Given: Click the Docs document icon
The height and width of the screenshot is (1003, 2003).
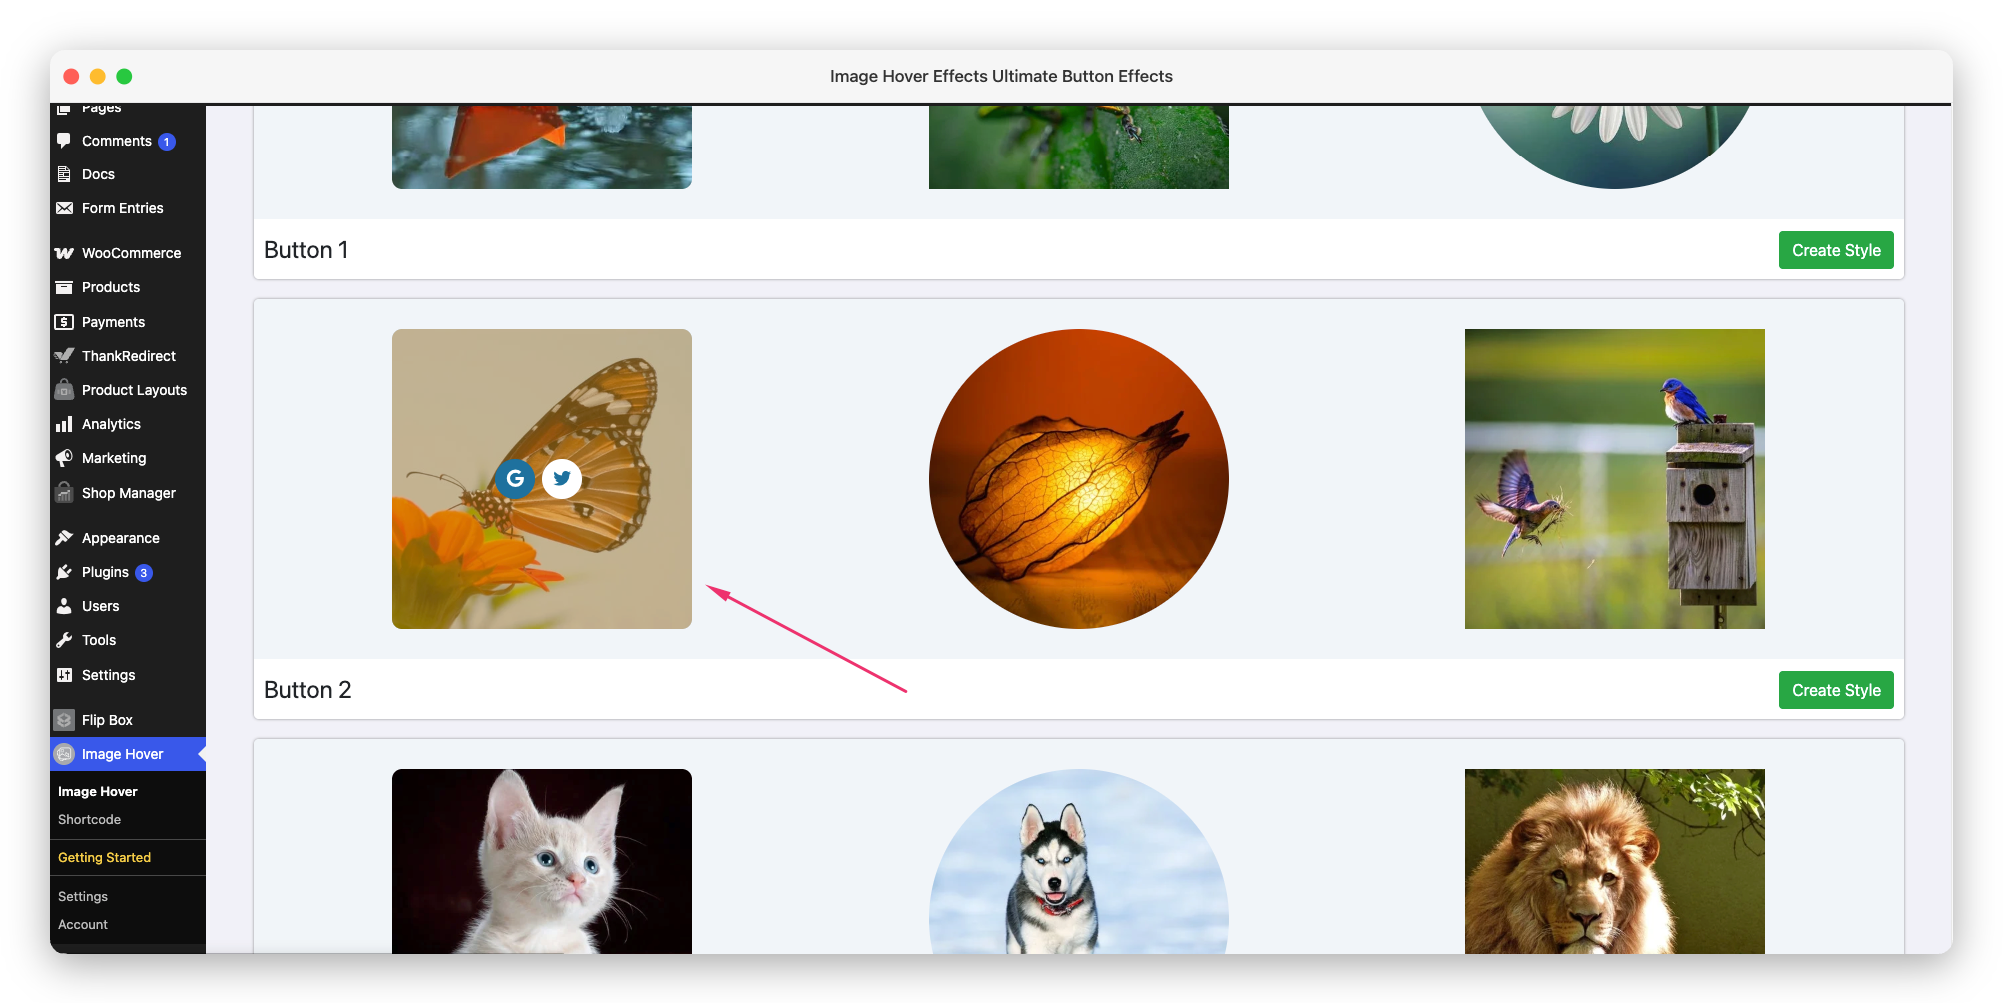Looking at the screenshot, I should click(64, 174).
